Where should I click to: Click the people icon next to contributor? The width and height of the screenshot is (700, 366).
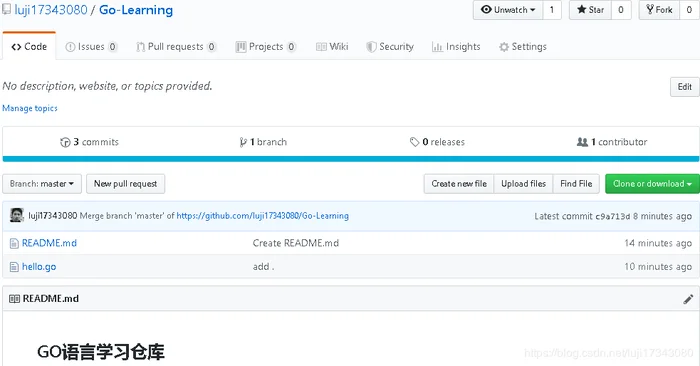click(x=582, y=142)
